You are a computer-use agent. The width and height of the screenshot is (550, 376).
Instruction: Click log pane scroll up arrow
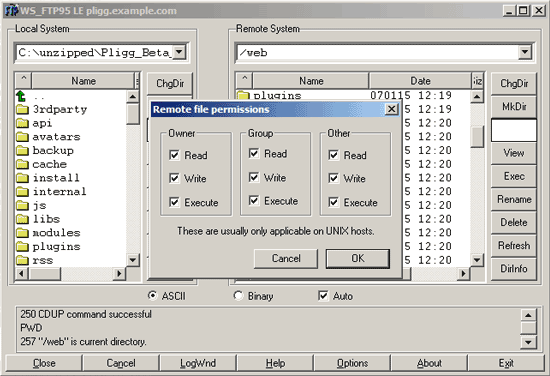(528, 315)
